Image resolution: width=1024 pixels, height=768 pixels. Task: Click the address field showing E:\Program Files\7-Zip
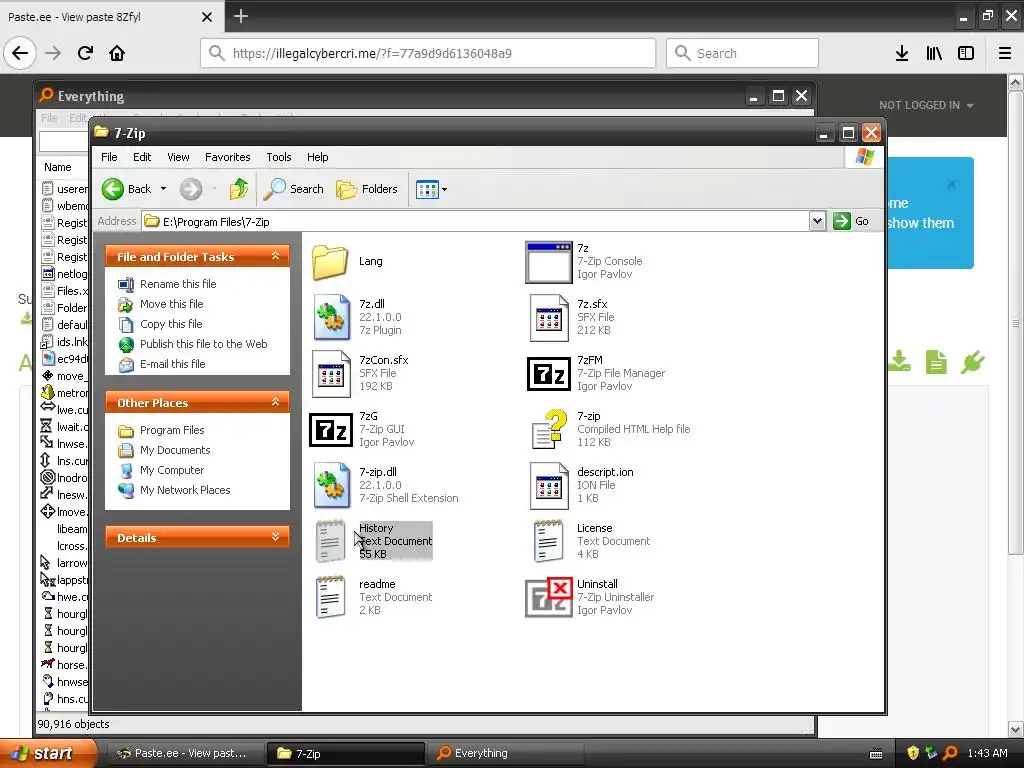point(475,221)
